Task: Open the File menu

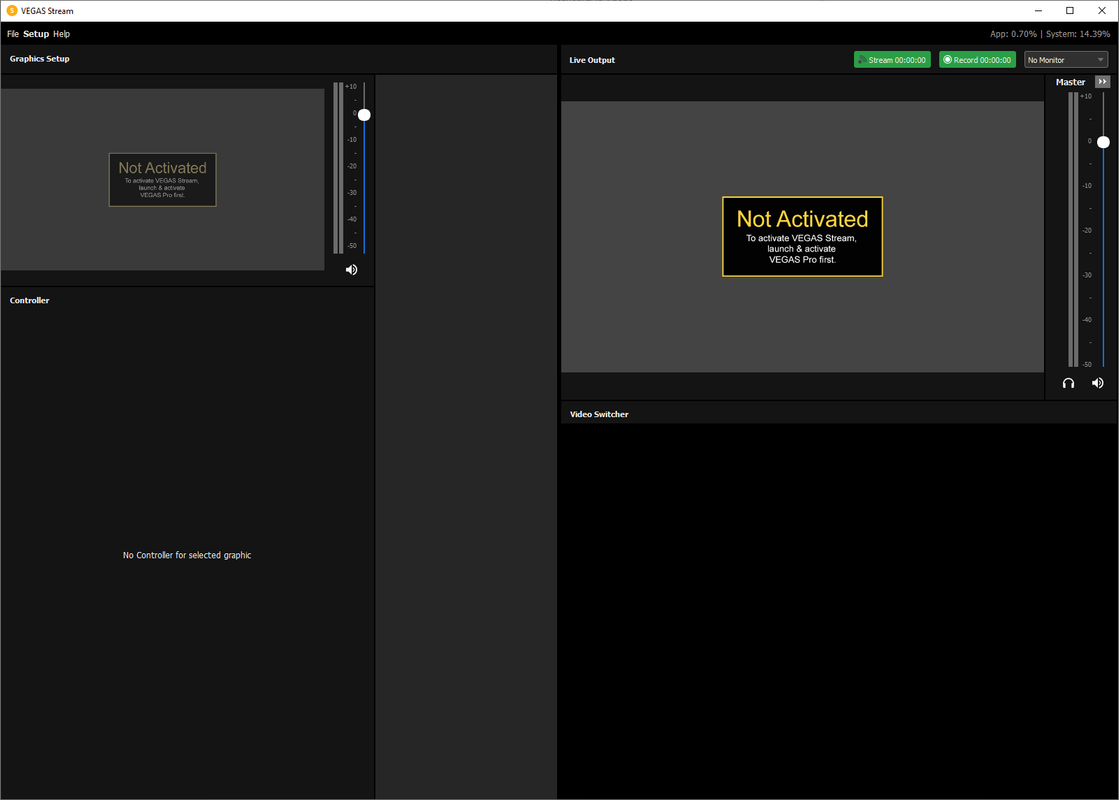Action: point(13,34)
